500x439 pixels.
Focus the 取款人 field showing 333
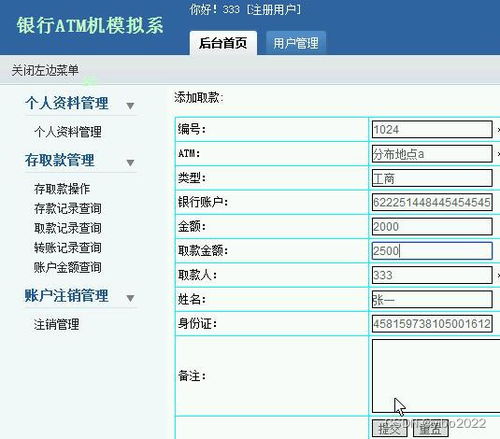point(432,275)
